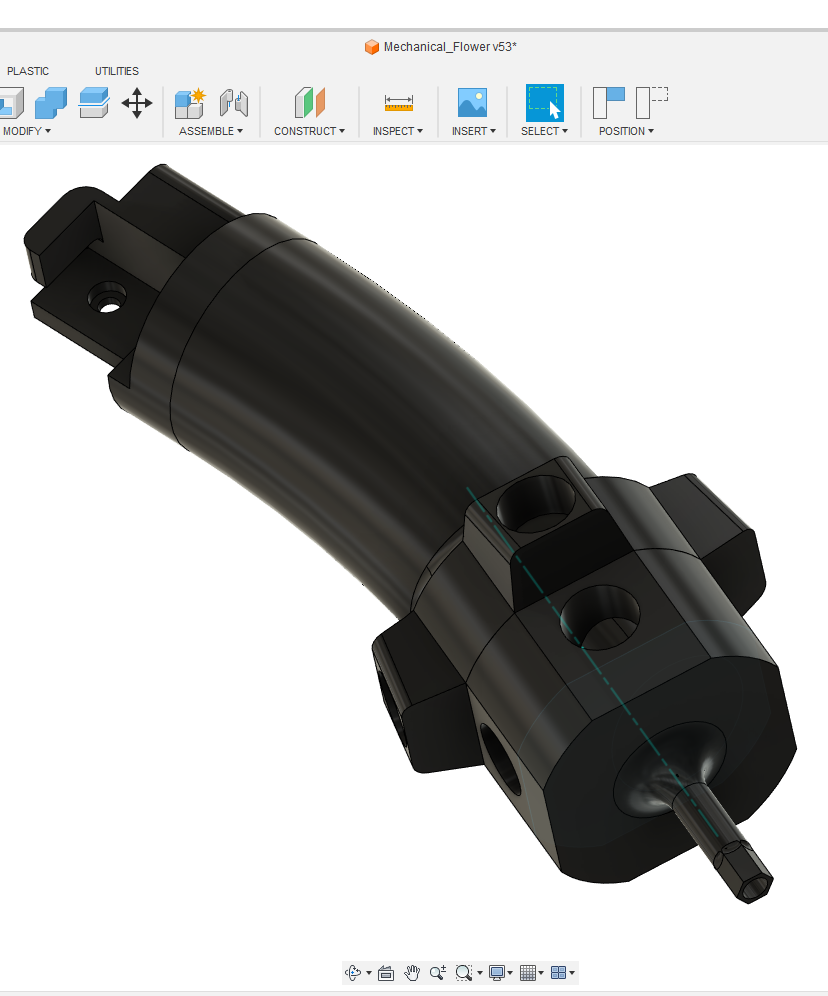
Task: Click the Insert image icon
Action: coord(472,102)
